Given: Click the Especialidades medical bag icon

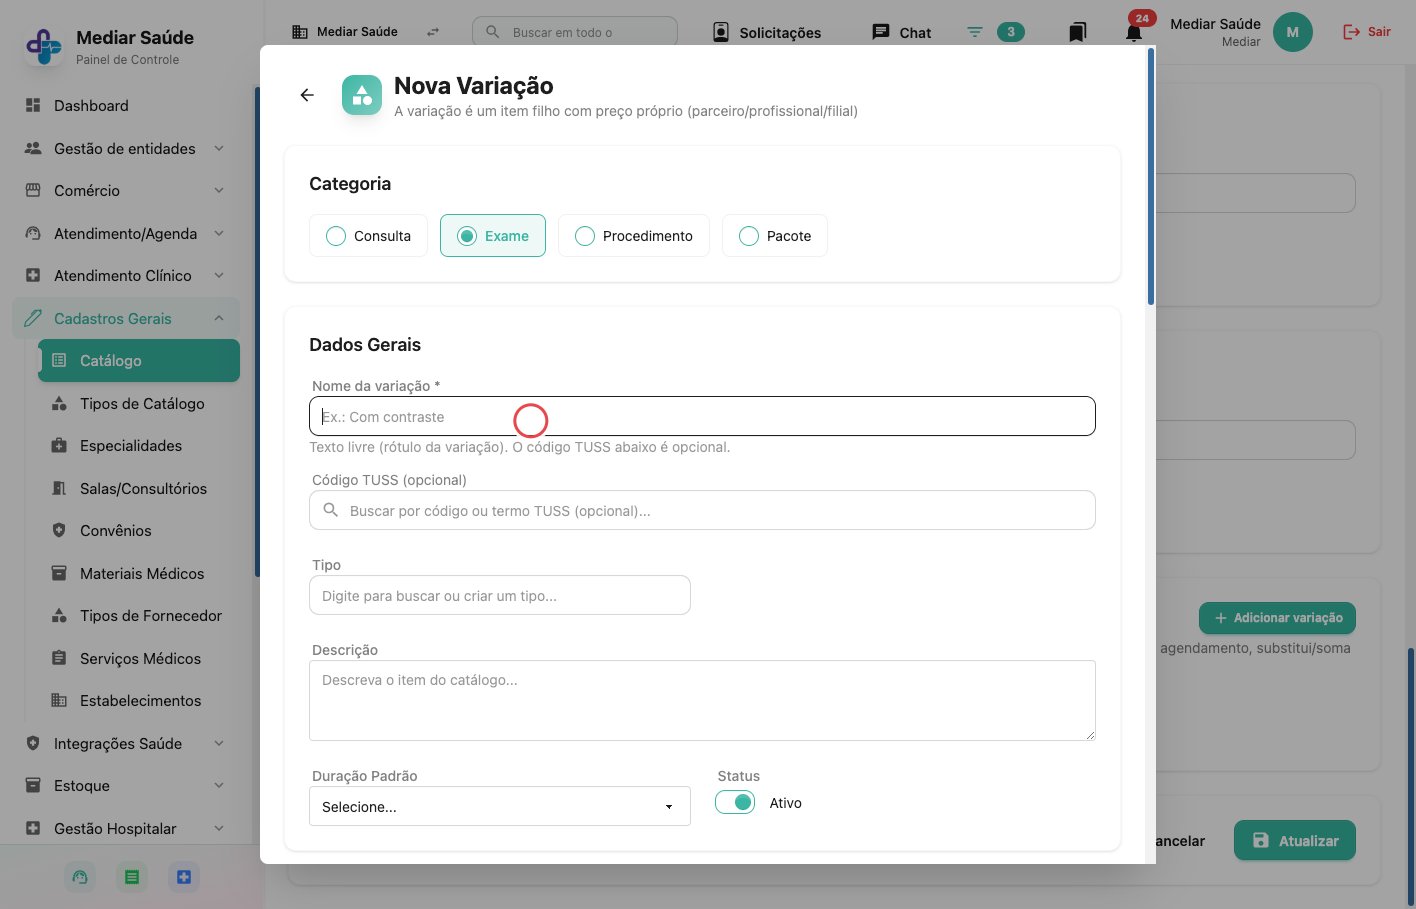Looking at the screenshot, I should 59,445.
